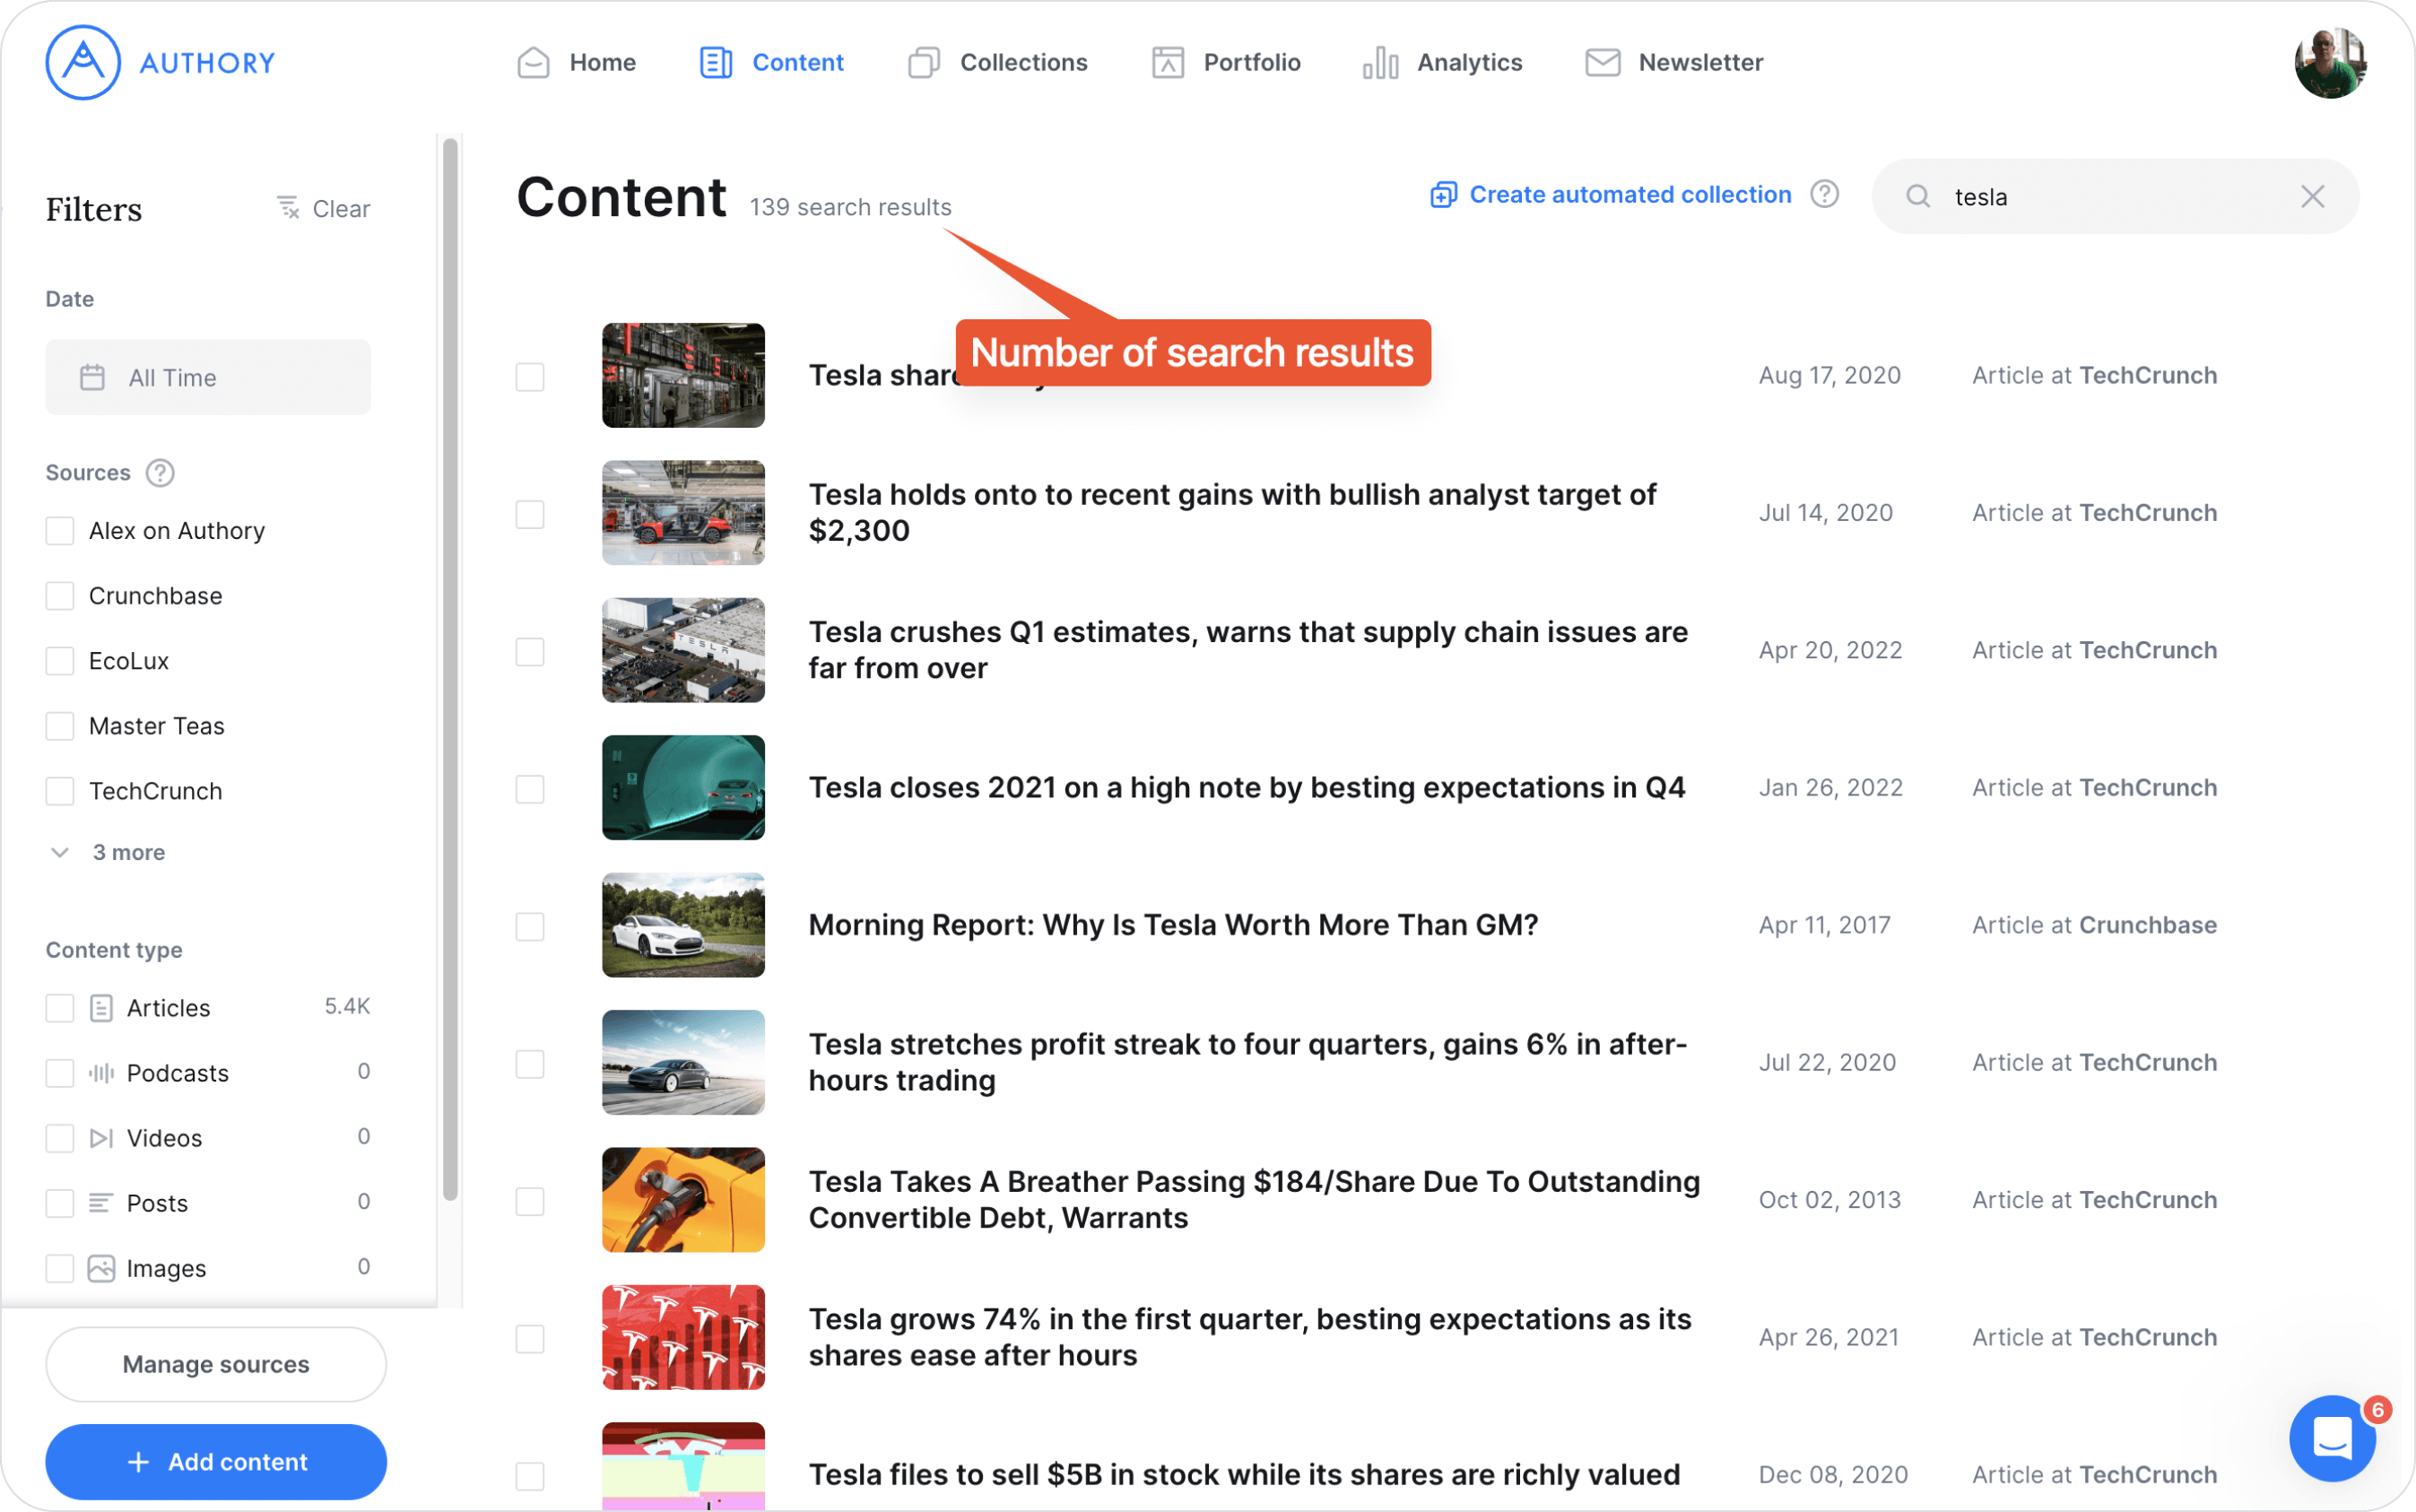Click the Collections stacked squares icon
2416x1512 pixels.
pyautogui.click(x=924, y=62)
